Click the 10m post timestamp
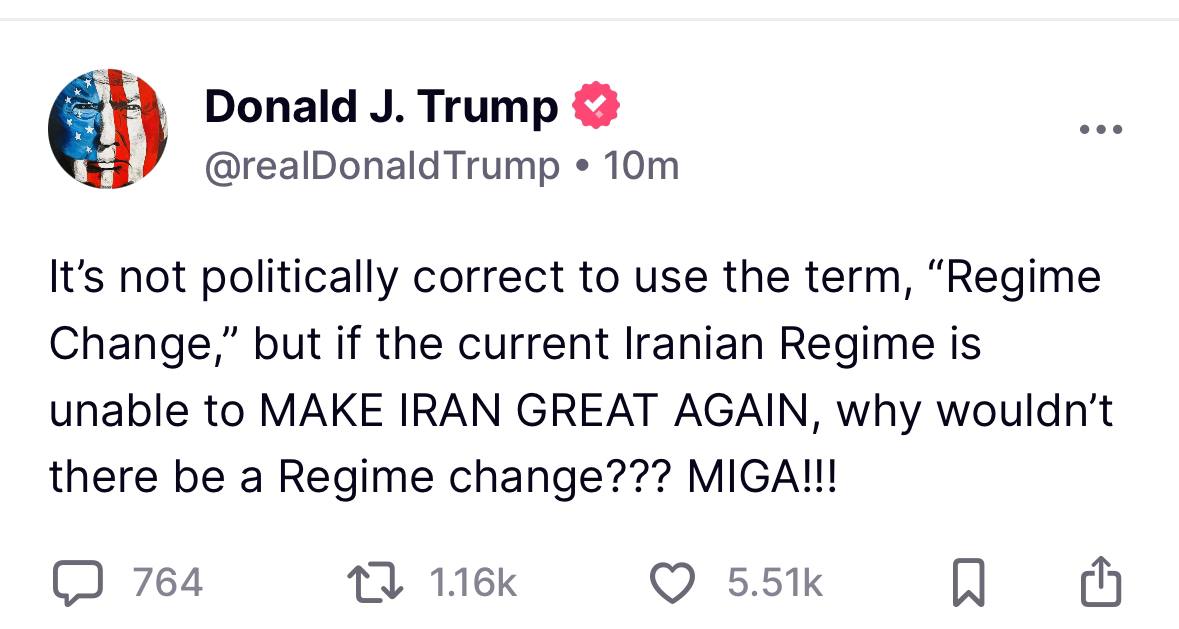 click(x=641, y=166)
